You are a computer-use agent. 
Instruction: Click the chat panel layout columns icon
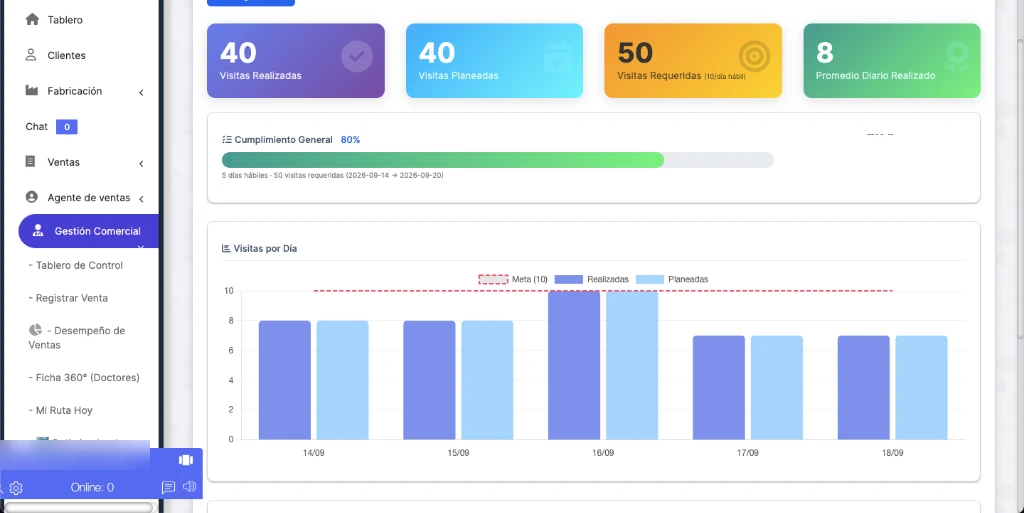pyautogui.click(x=186, y=460)
